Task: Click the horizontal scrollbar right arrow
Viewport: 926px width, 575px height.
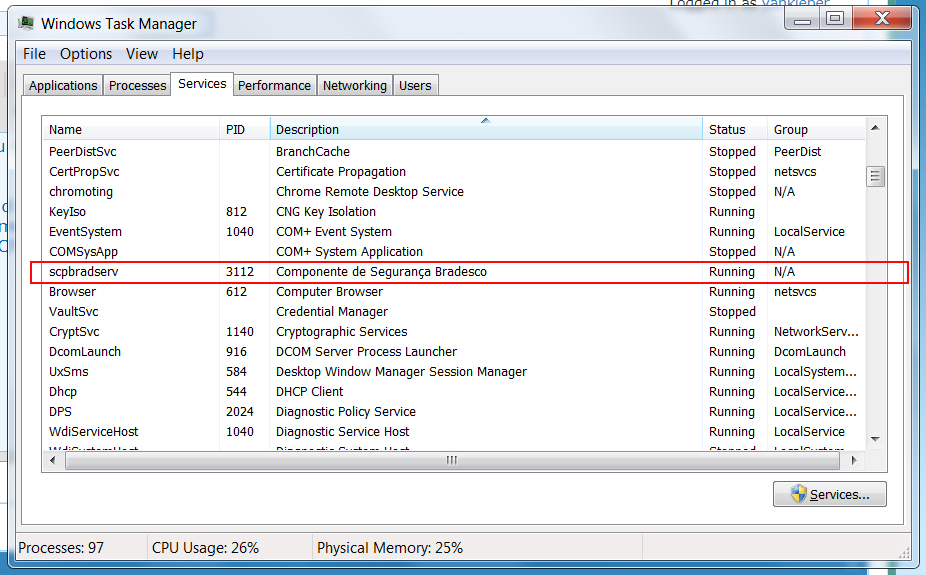Action: tap(853, 460)
